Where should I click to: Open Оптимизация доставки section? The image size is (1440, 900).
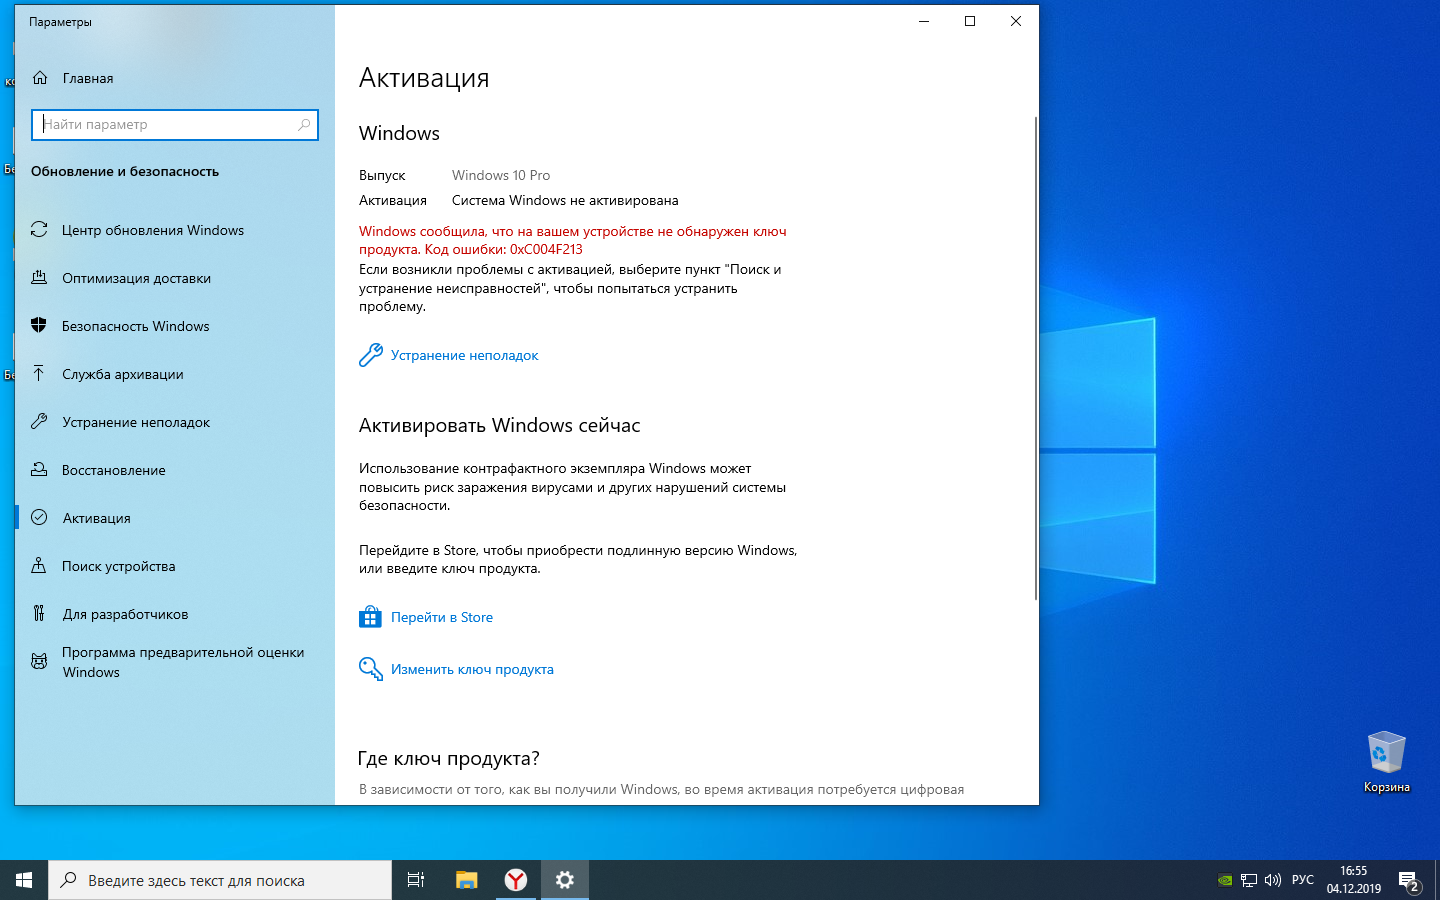[137, 278]
